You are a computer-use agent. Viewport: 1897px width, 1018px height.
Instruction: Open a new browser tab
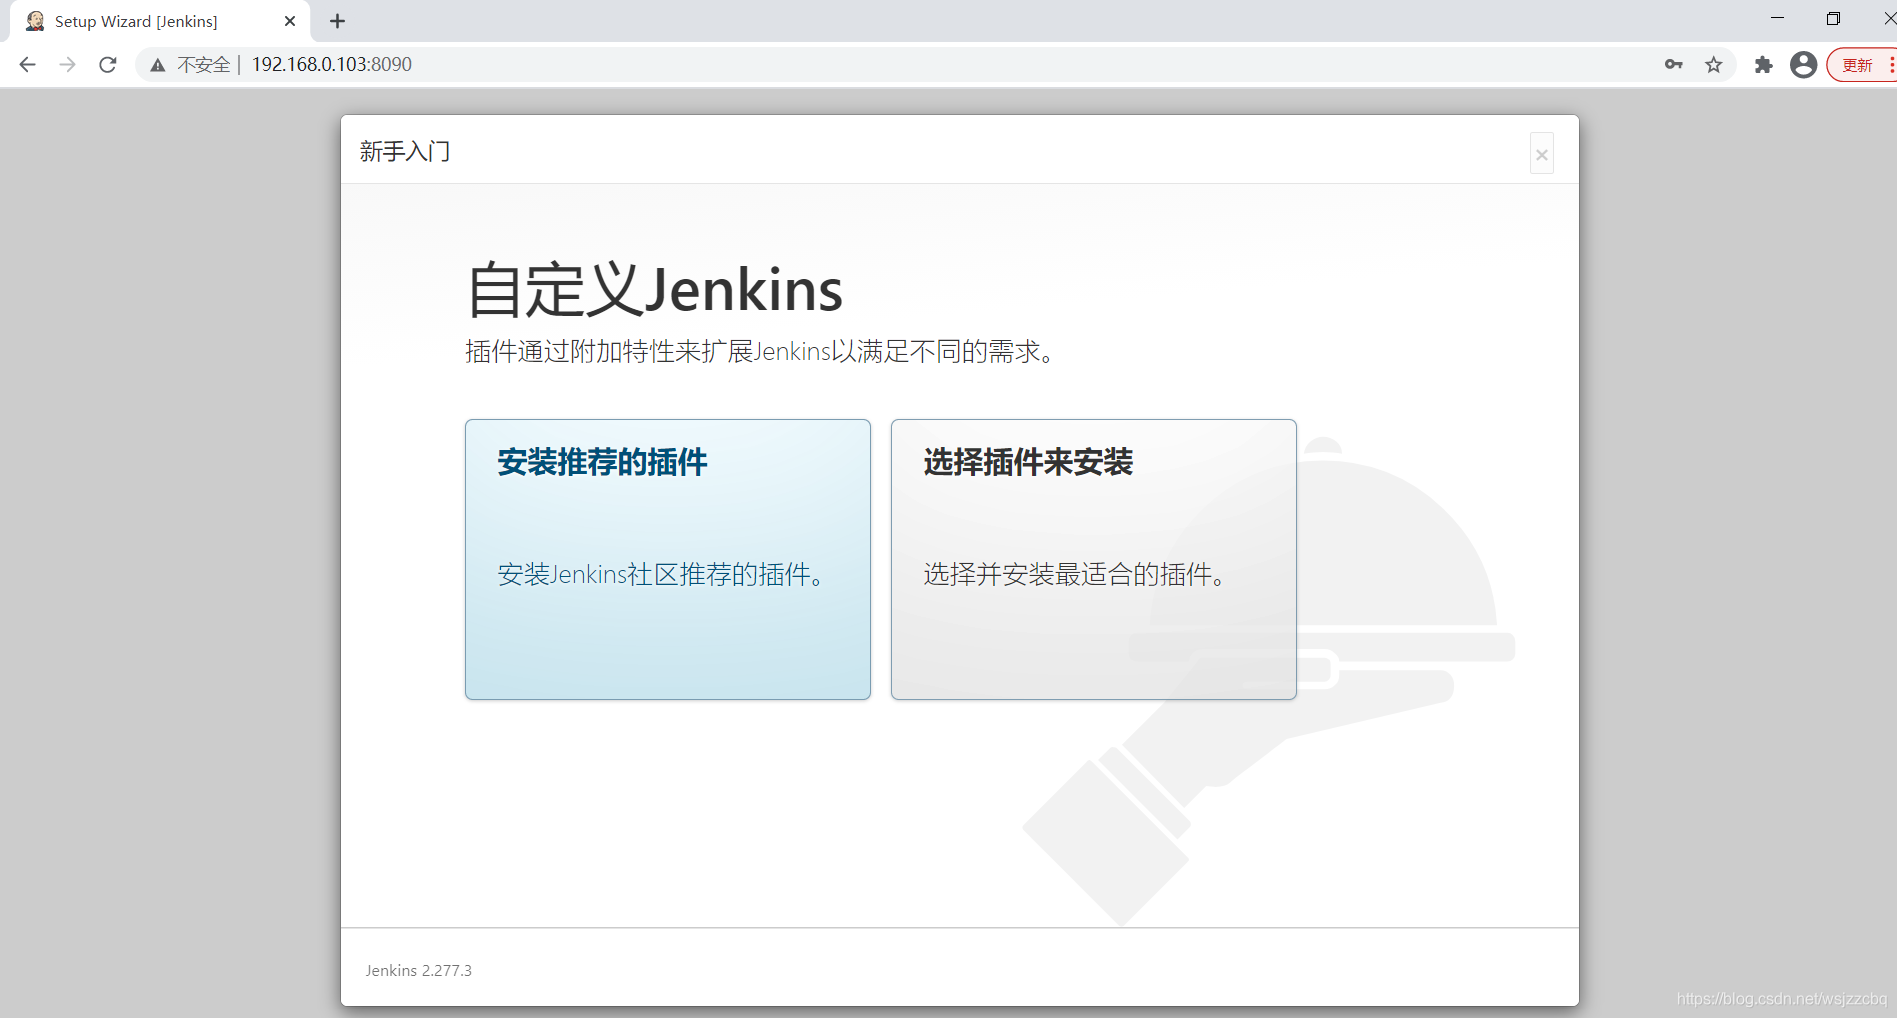(x=338, y=21)
